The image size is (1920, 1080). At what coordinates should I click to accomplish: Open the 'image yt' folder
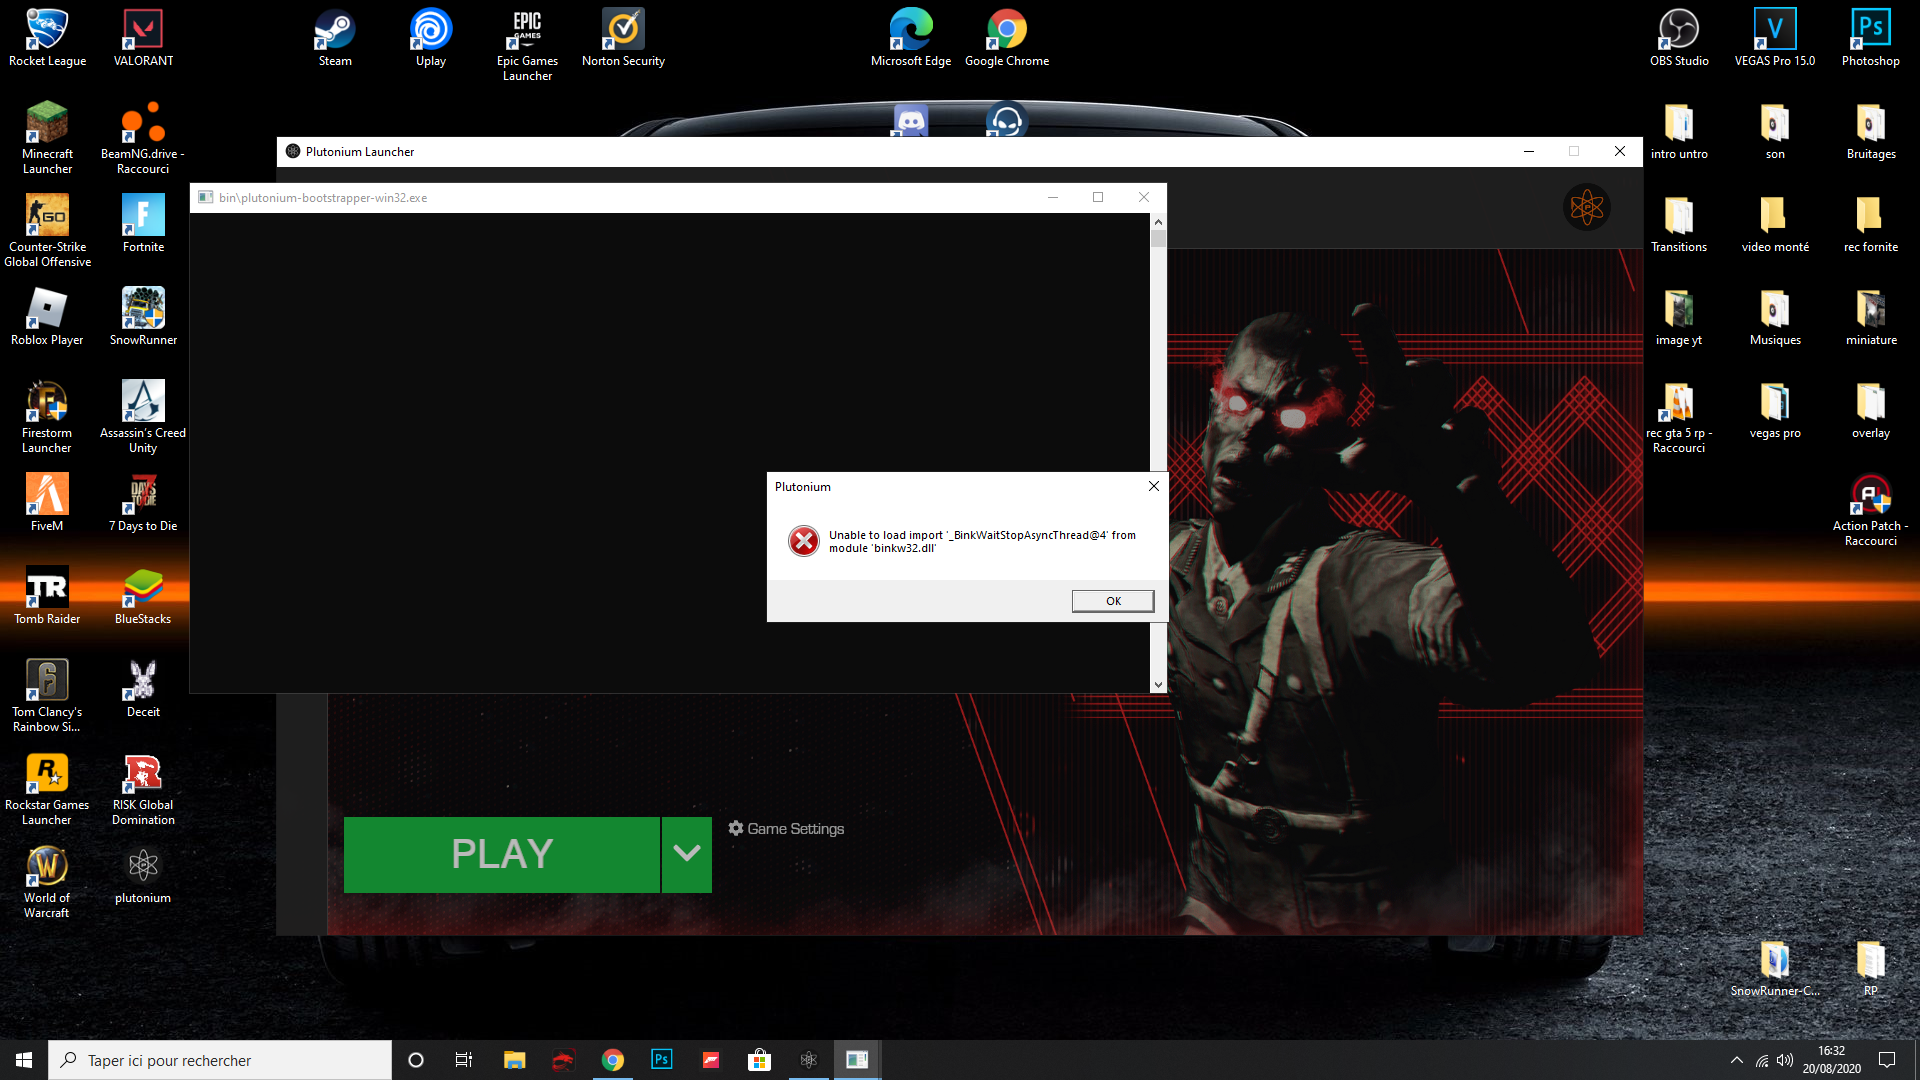click(1679, 317)
